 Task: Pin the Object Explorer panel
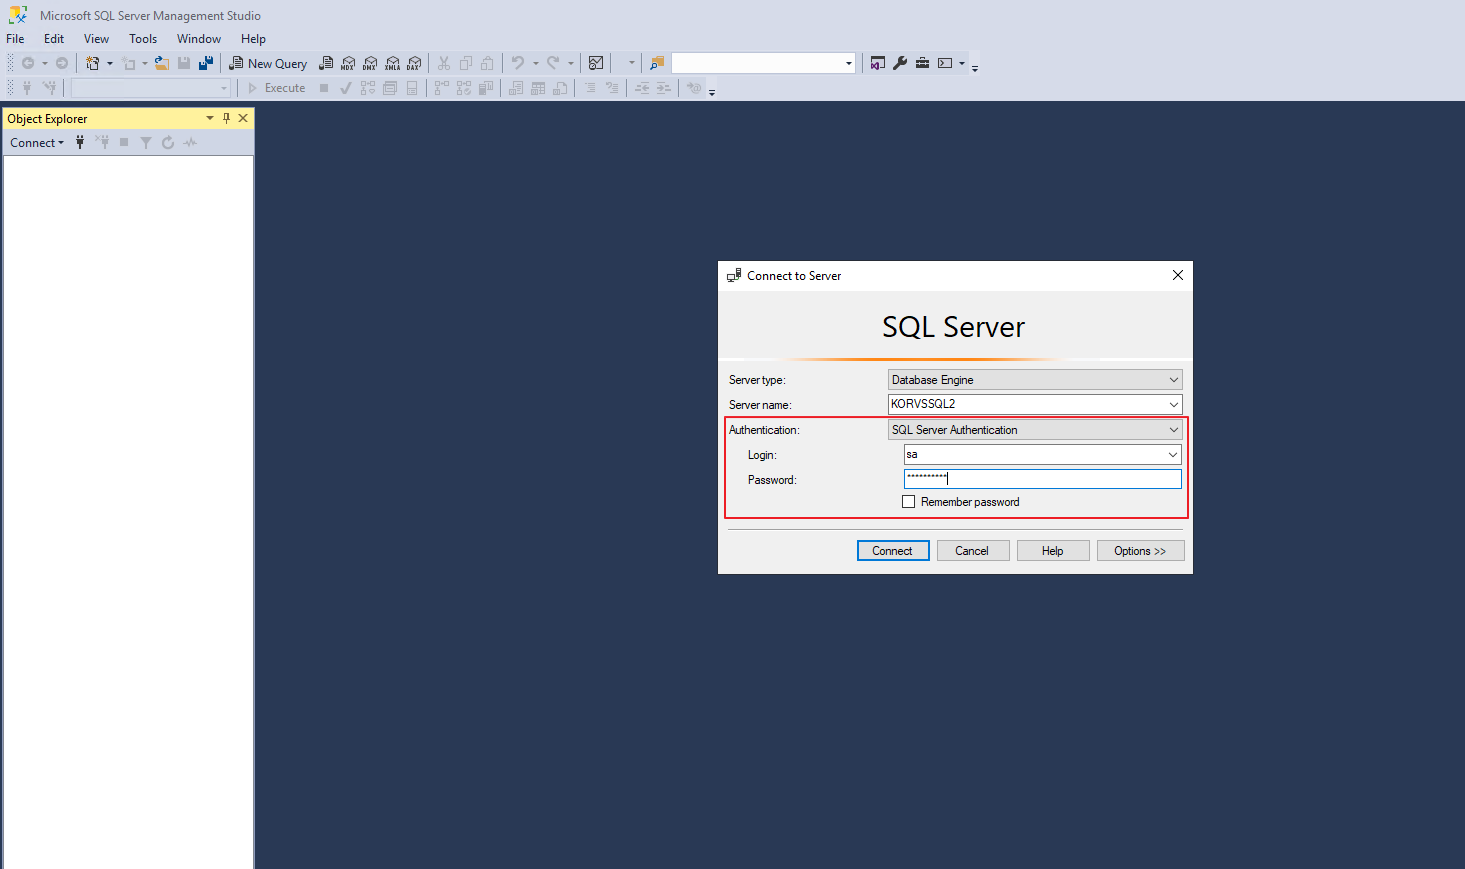coord(226,118)
